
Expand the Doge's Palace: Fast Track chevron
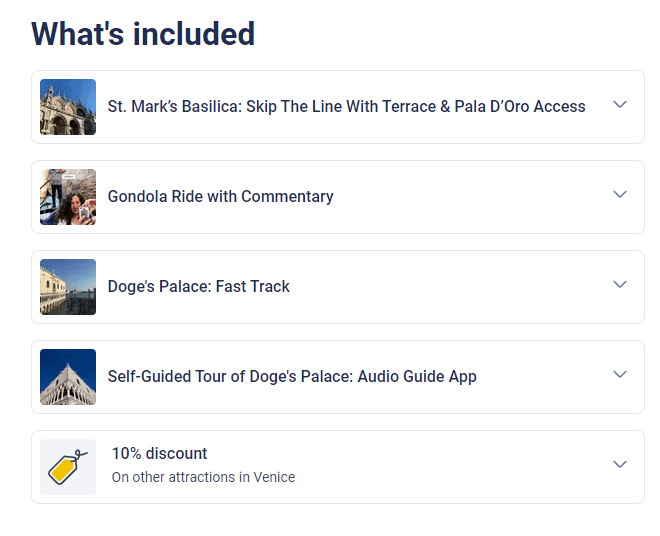tap(620, 284)
